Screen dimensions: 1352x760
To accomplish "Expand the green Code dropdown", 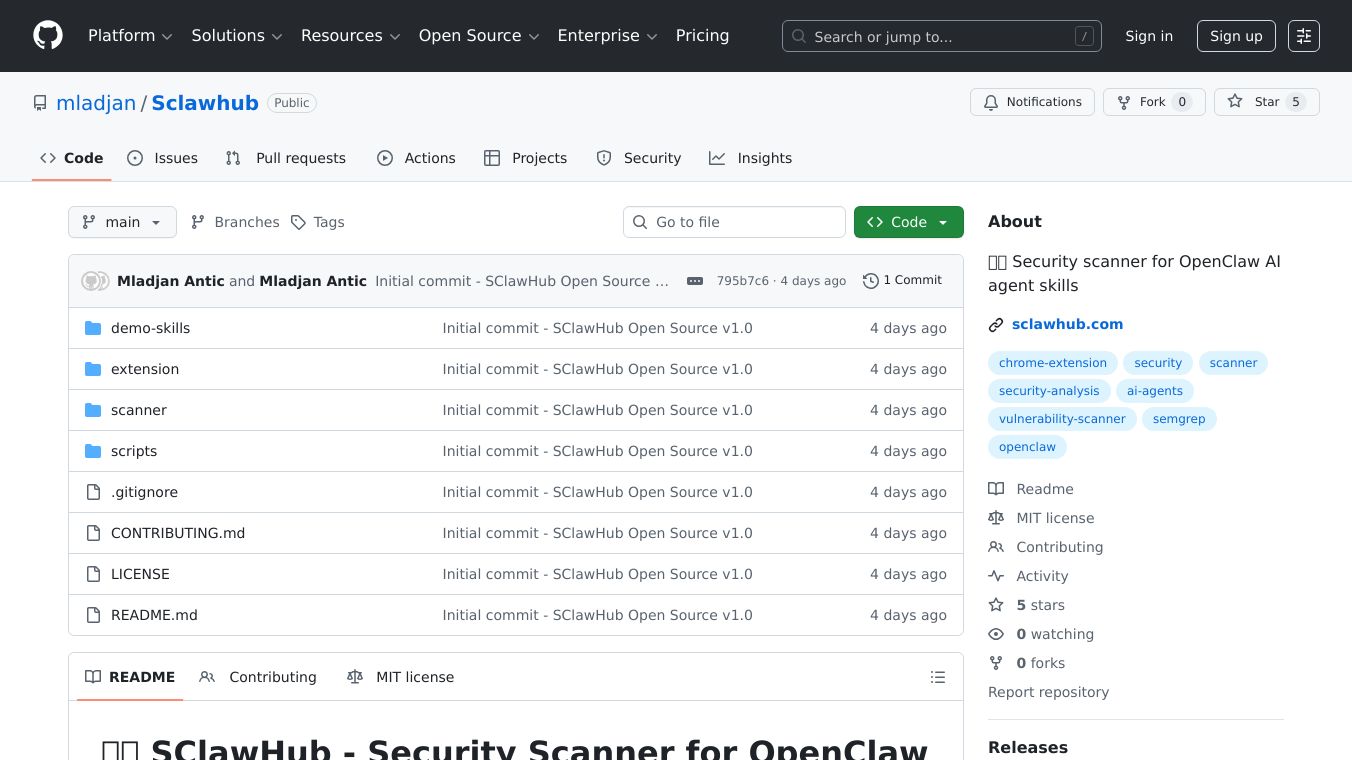I will (908, 222).
